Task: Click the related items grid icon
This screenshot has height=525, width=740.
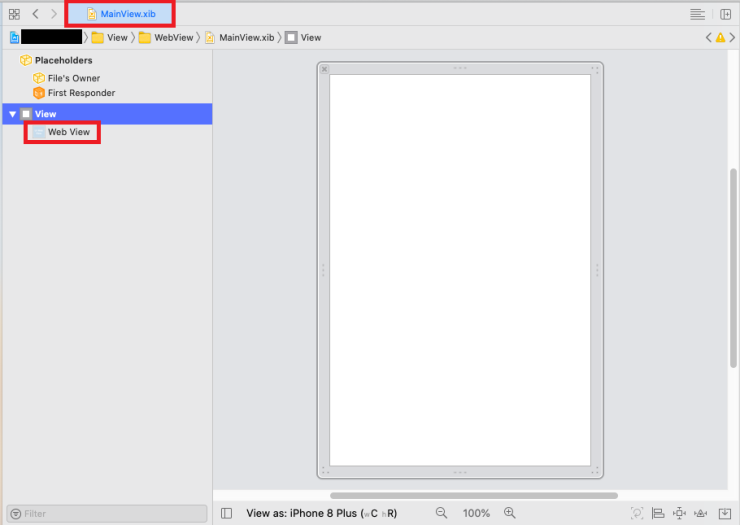Action: pos(14,14)
